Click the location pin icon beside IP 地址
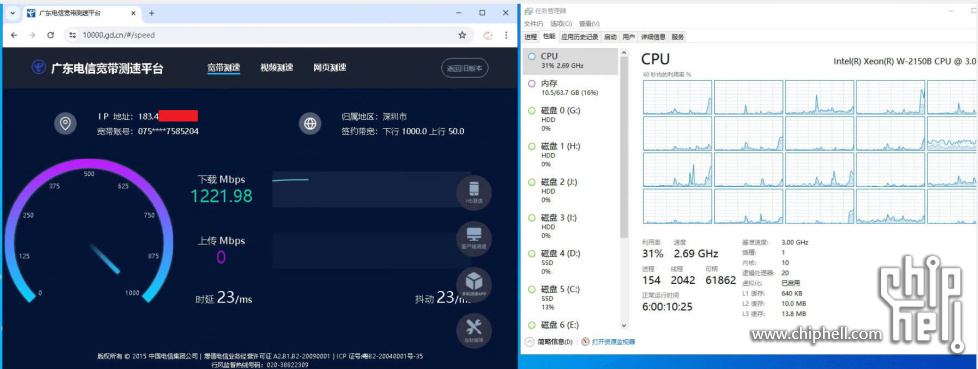 (65, 123)
